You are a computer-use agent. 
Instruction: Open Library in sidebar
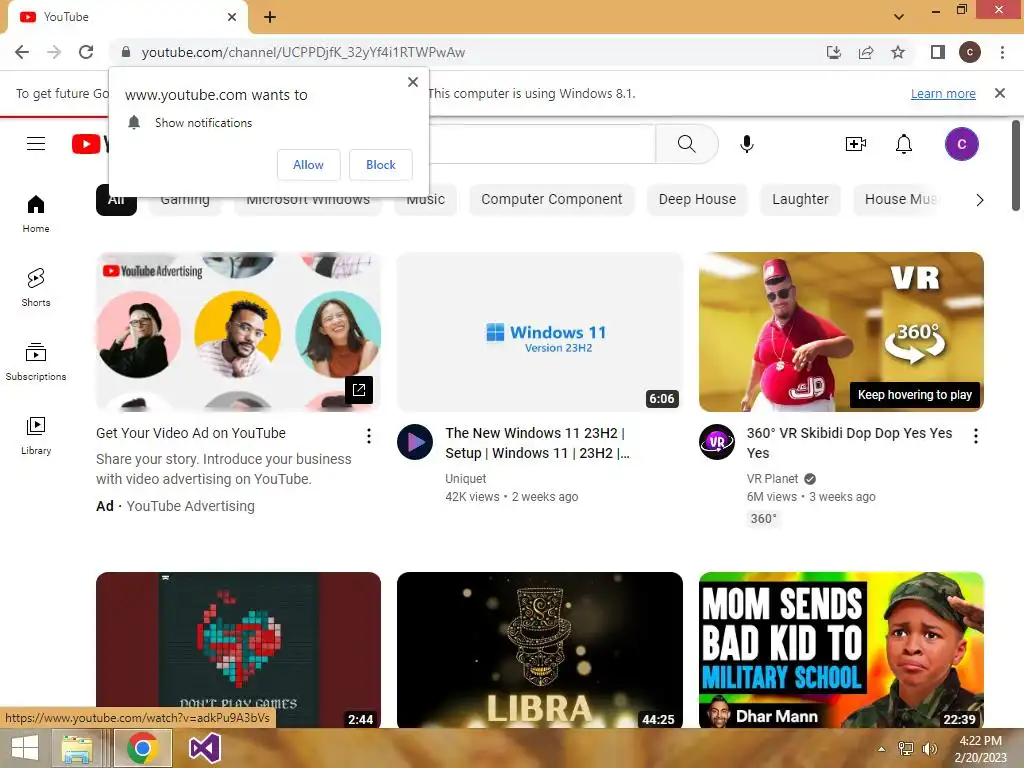point(36,436)
